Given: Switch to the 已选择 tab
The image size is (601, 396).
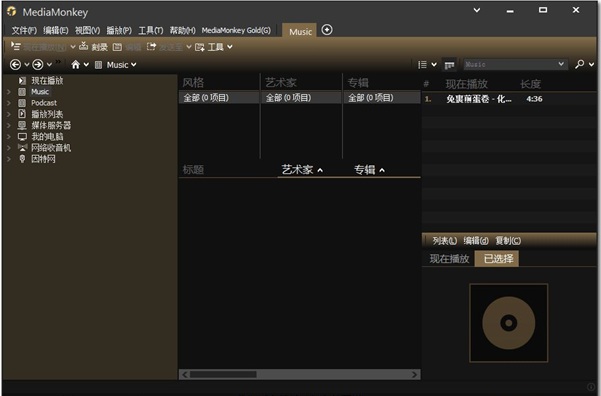Looking at the screenshot, I should click(x=497, y=259).
